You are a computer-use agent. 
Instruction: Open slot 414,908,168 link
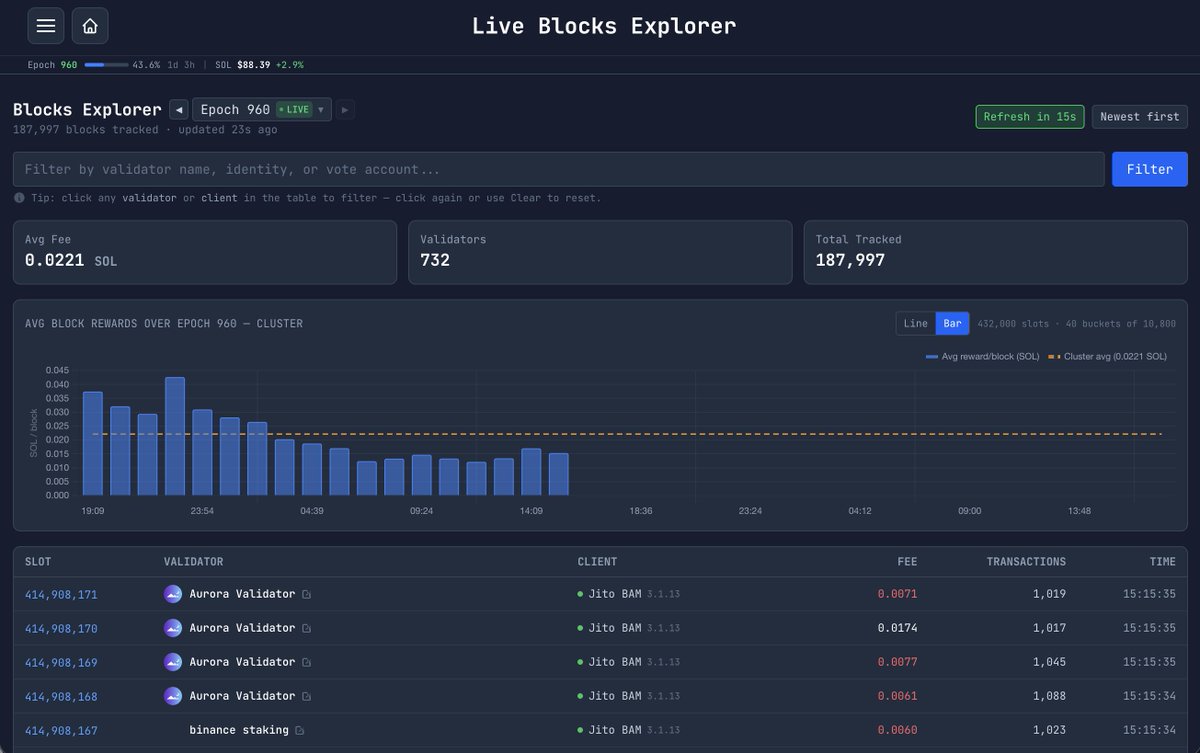pyautogui.click(x=61, y=697)
